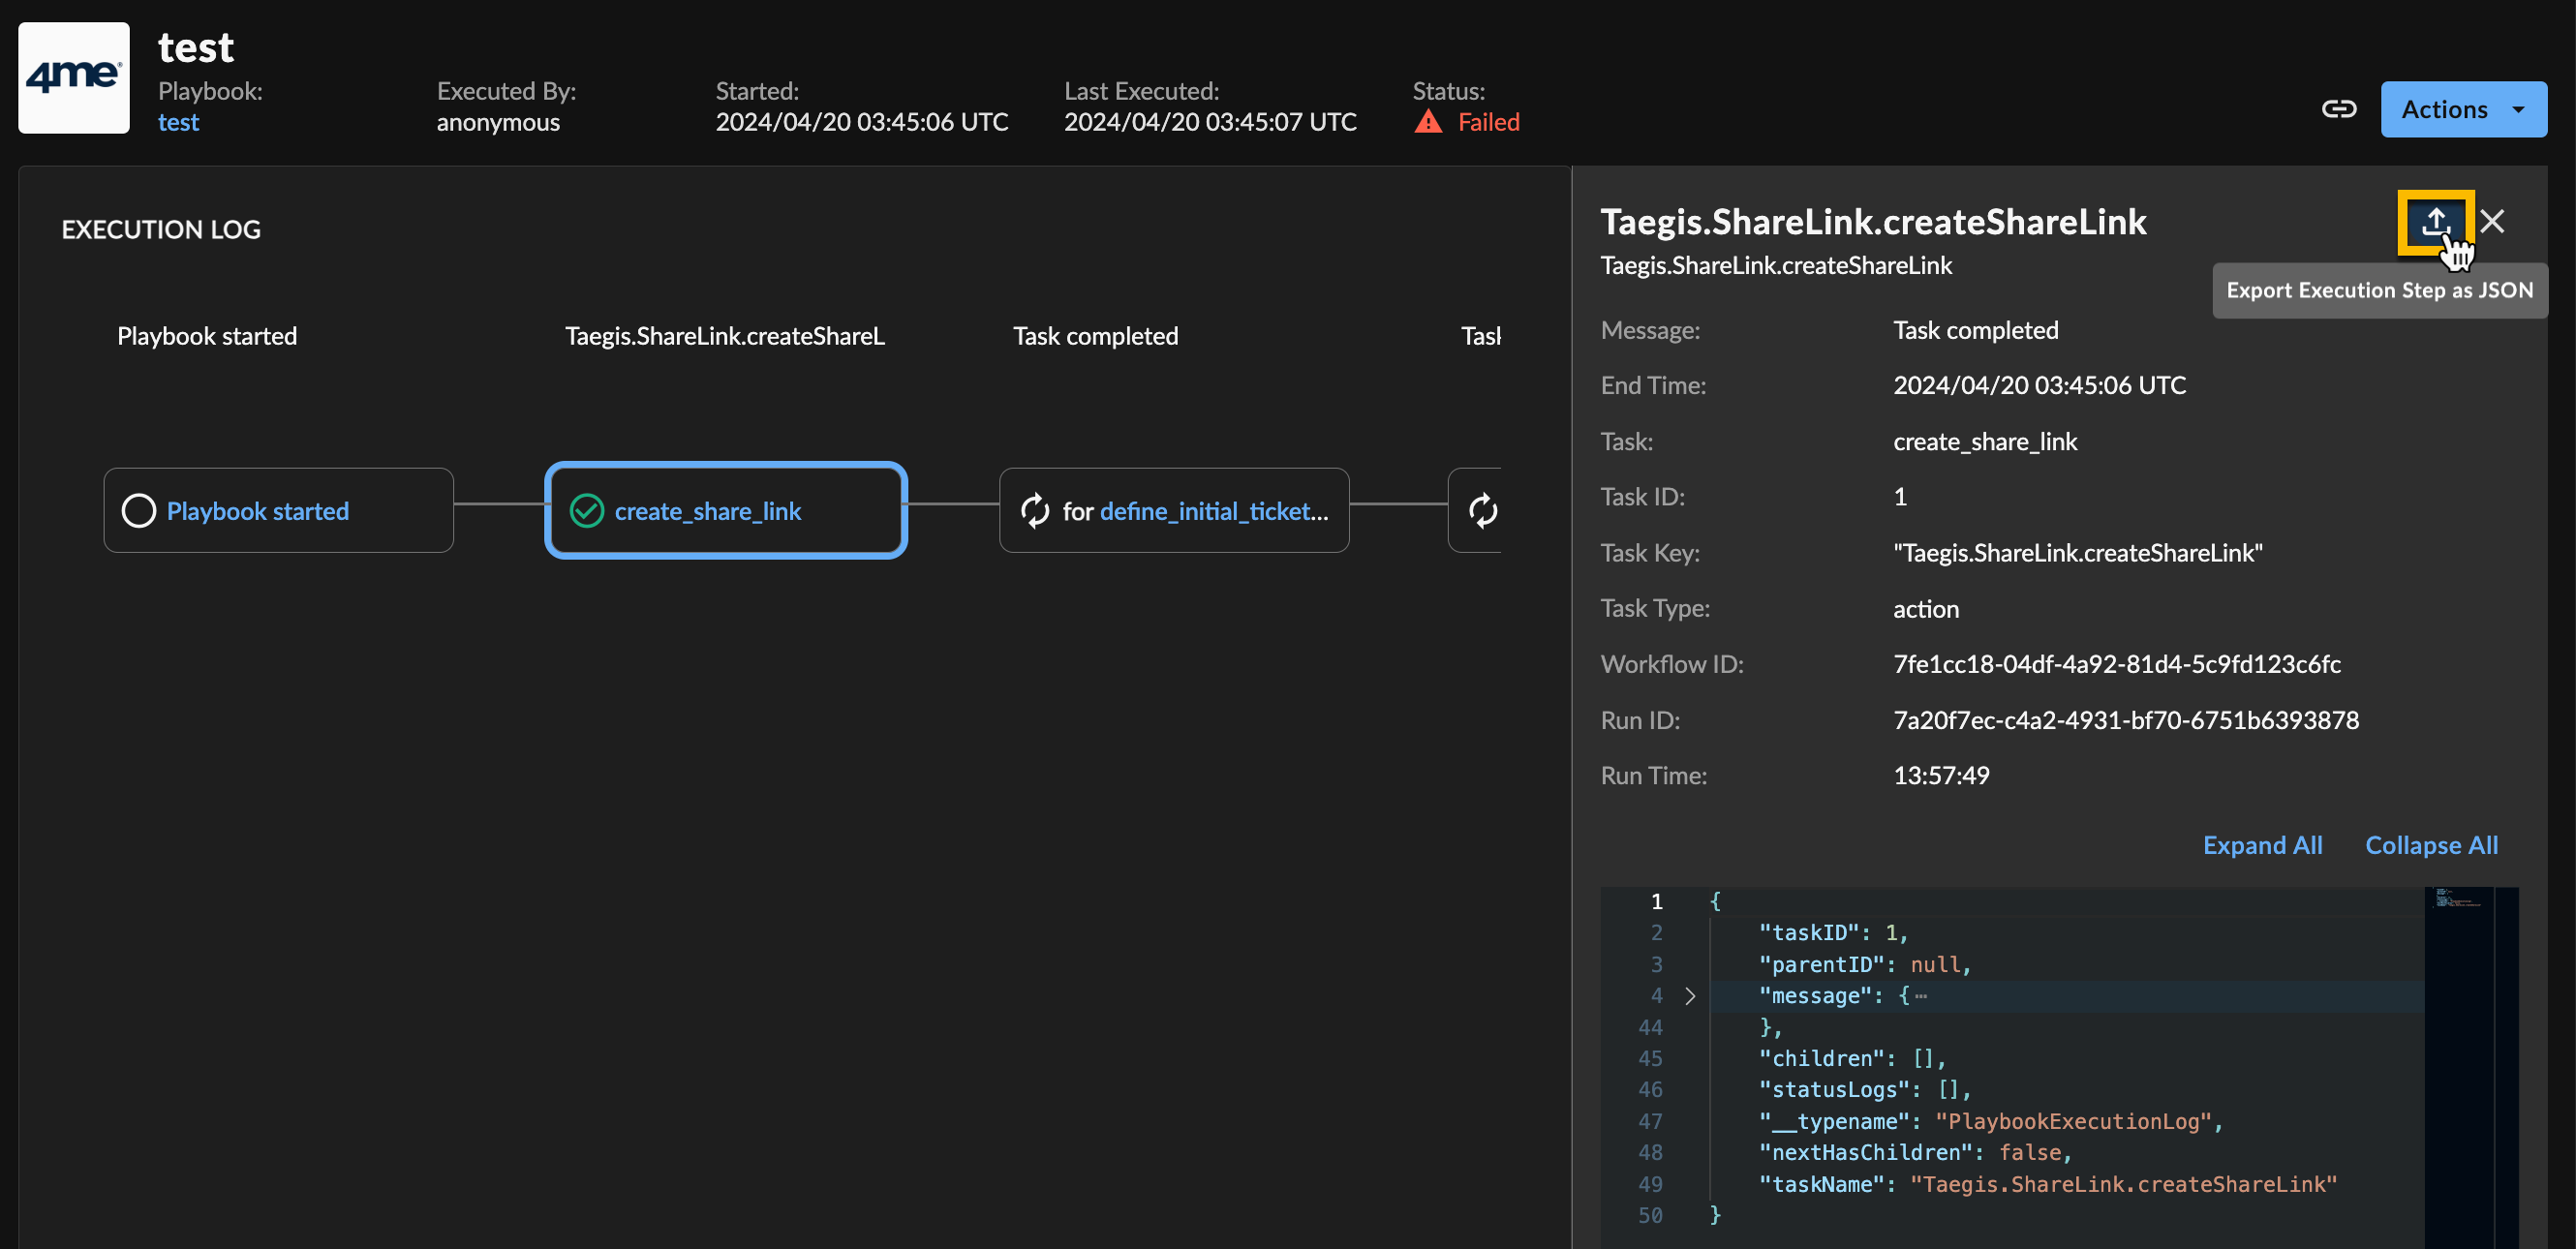Click Run ID value 7a20f7ec-c4a2-4931-bf70-6751b6393878

pos(2126,720)
